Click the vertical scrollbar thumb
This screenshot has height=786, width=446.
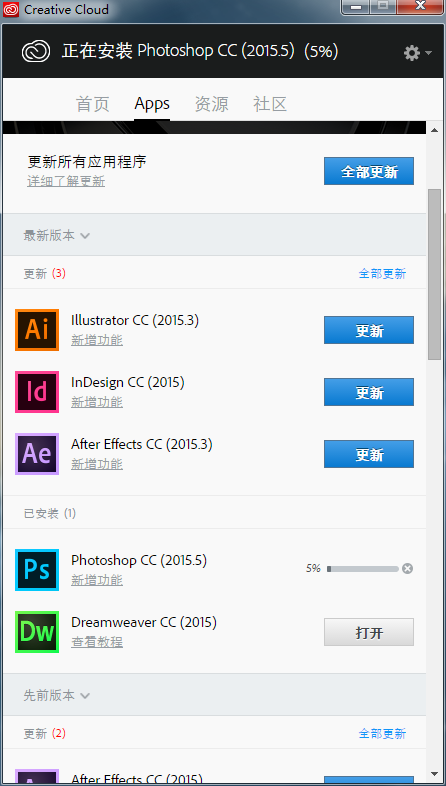(x=434, y=274)
